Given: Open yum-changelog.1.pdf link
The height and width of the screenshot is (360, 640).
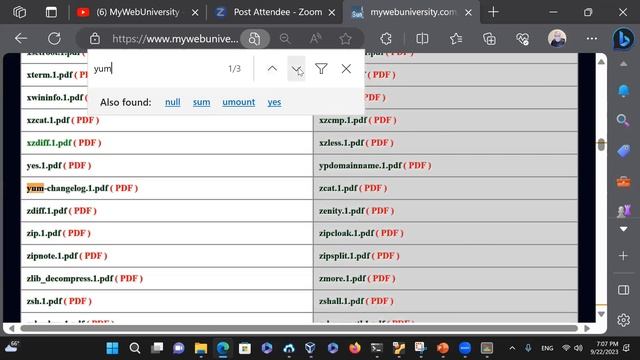Looking at the screenshot, I should (68, 188).
